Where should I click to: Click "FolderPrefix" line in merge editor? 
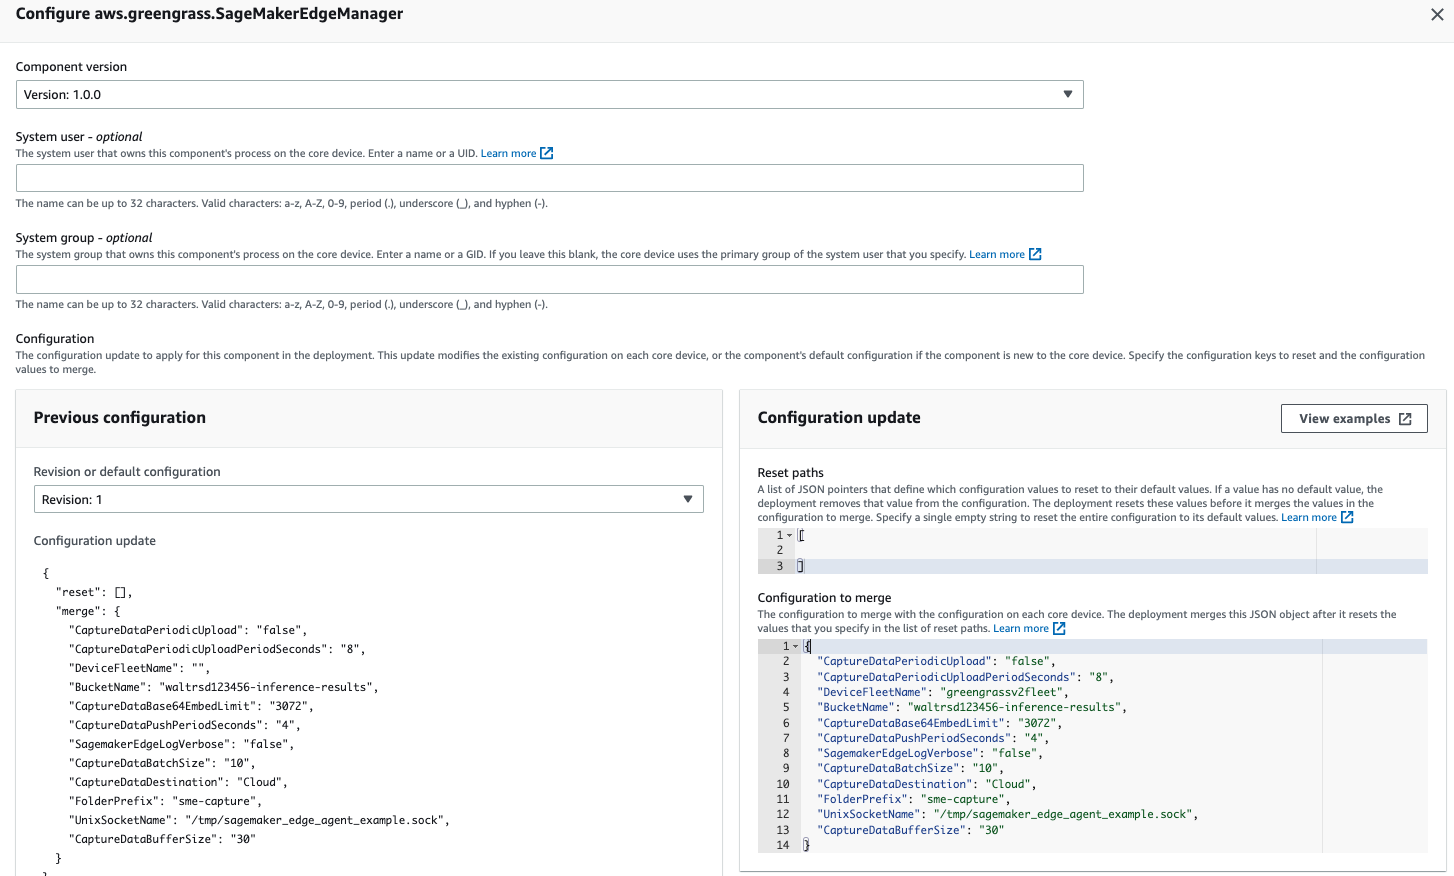[914, 799]
